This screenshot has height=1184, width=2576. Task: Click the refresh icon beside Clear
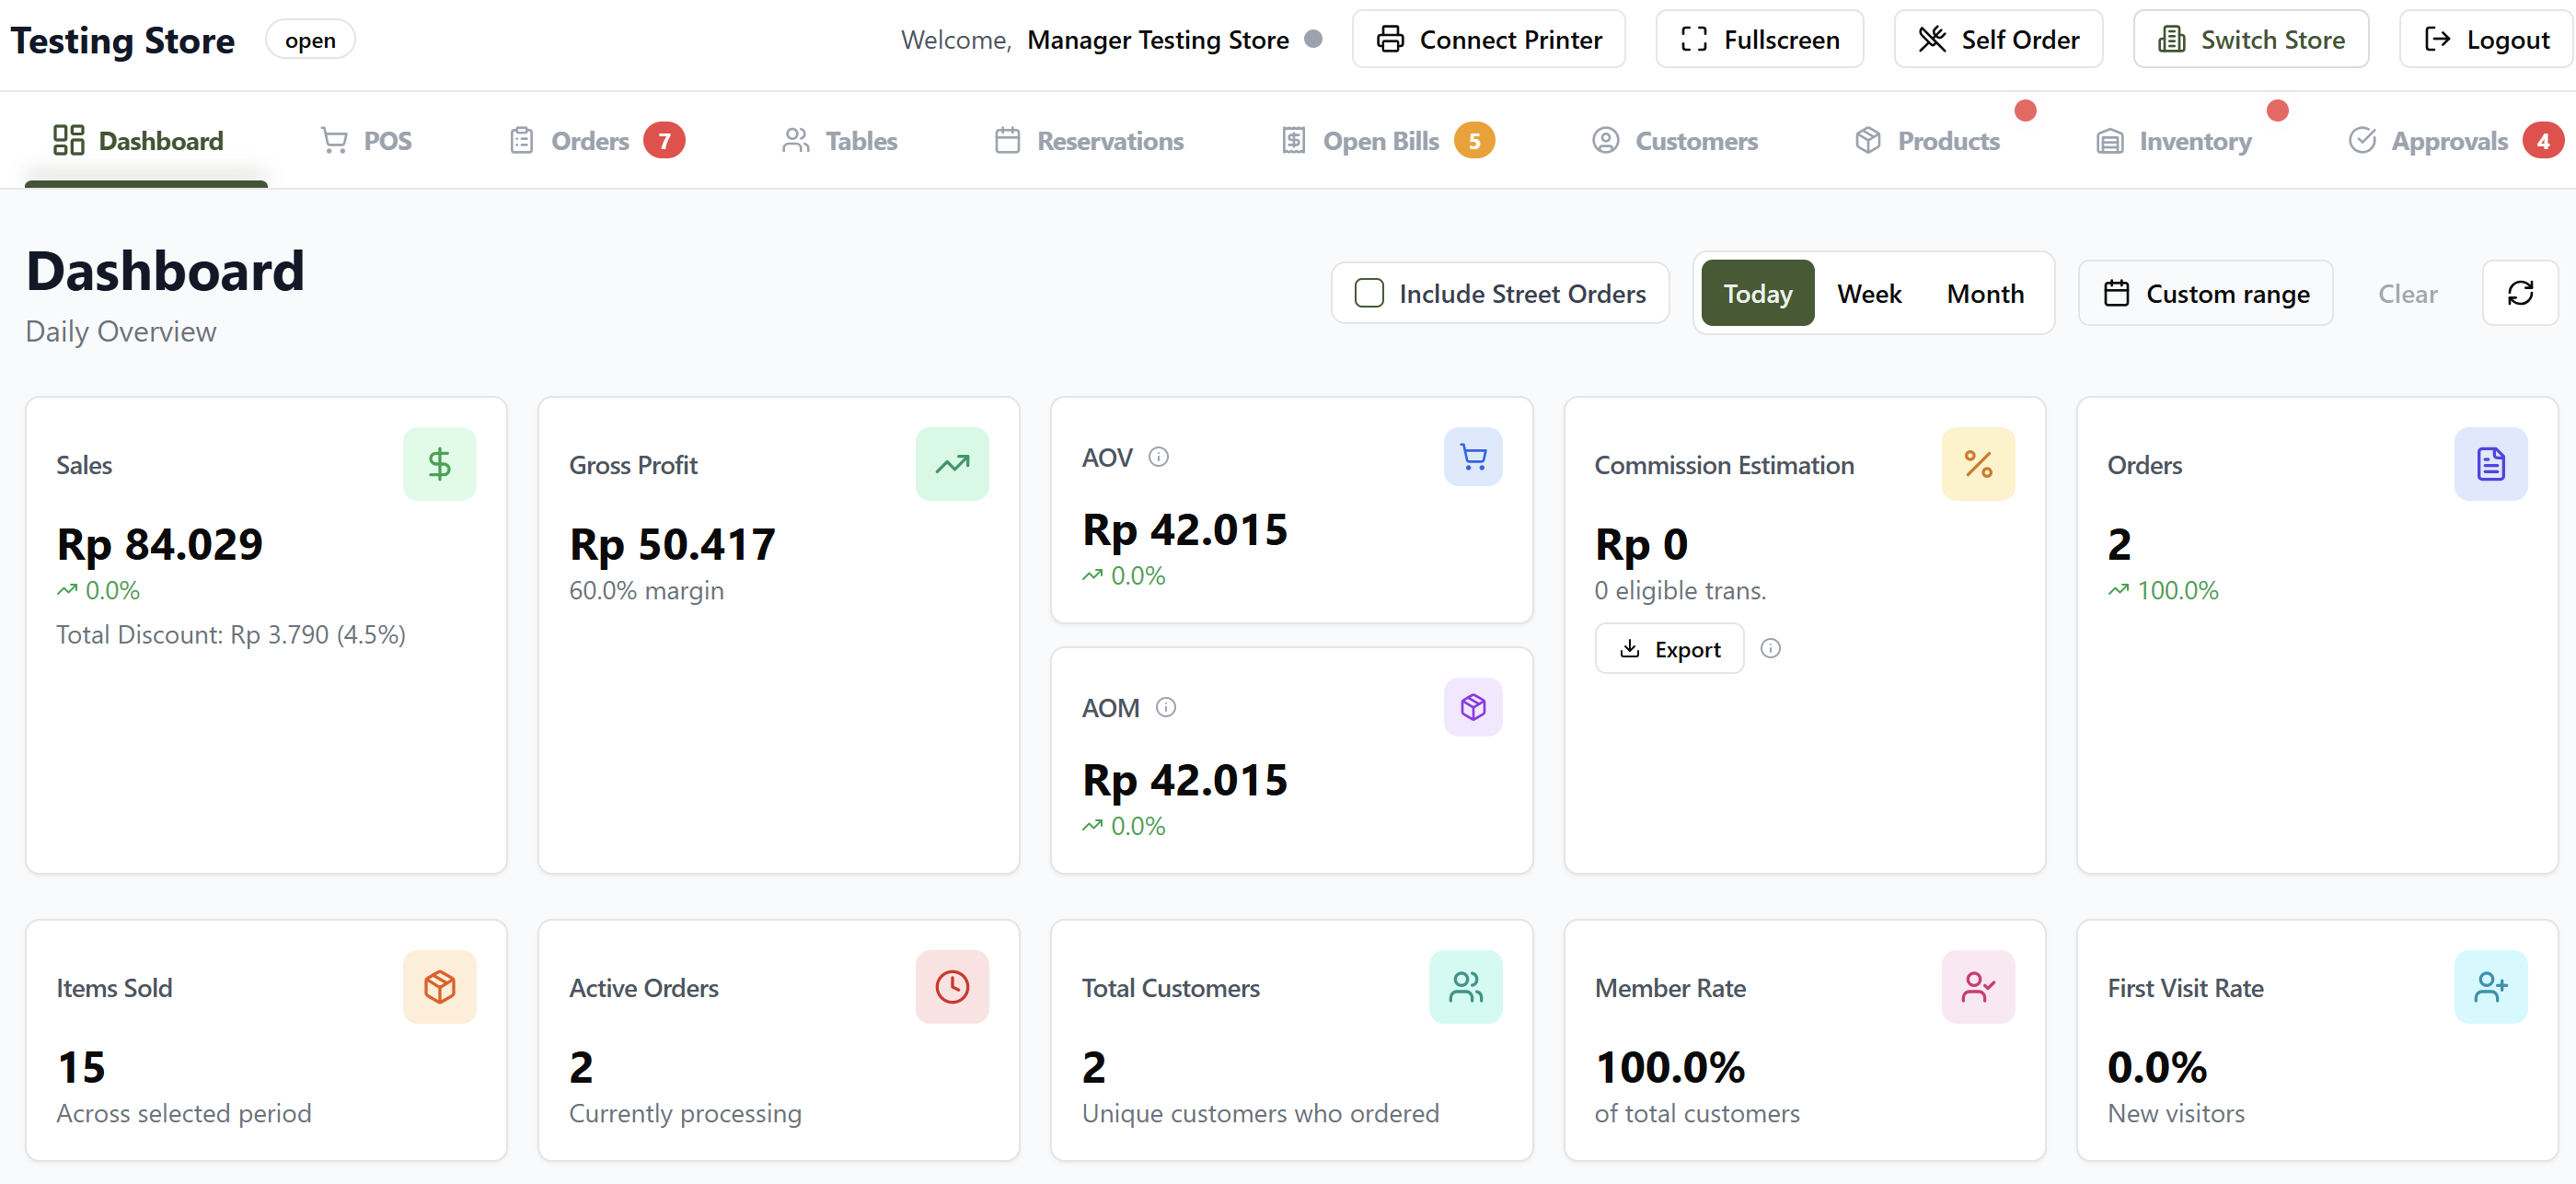2519,293
